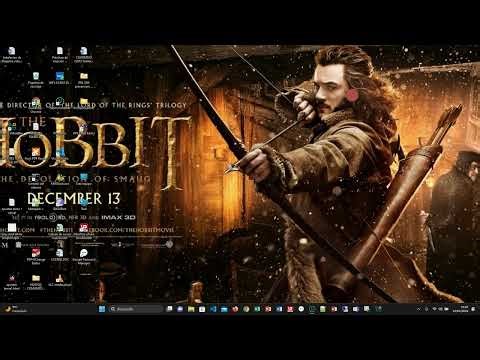
Task: Open the Windows Start menu
Action: click(102, 309)
